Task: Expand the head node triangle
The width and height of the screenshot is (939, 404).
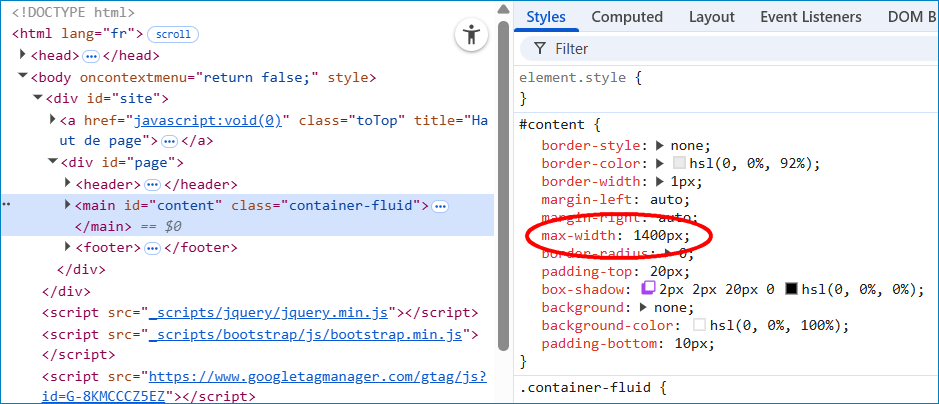Action: [x=23, y=55]
